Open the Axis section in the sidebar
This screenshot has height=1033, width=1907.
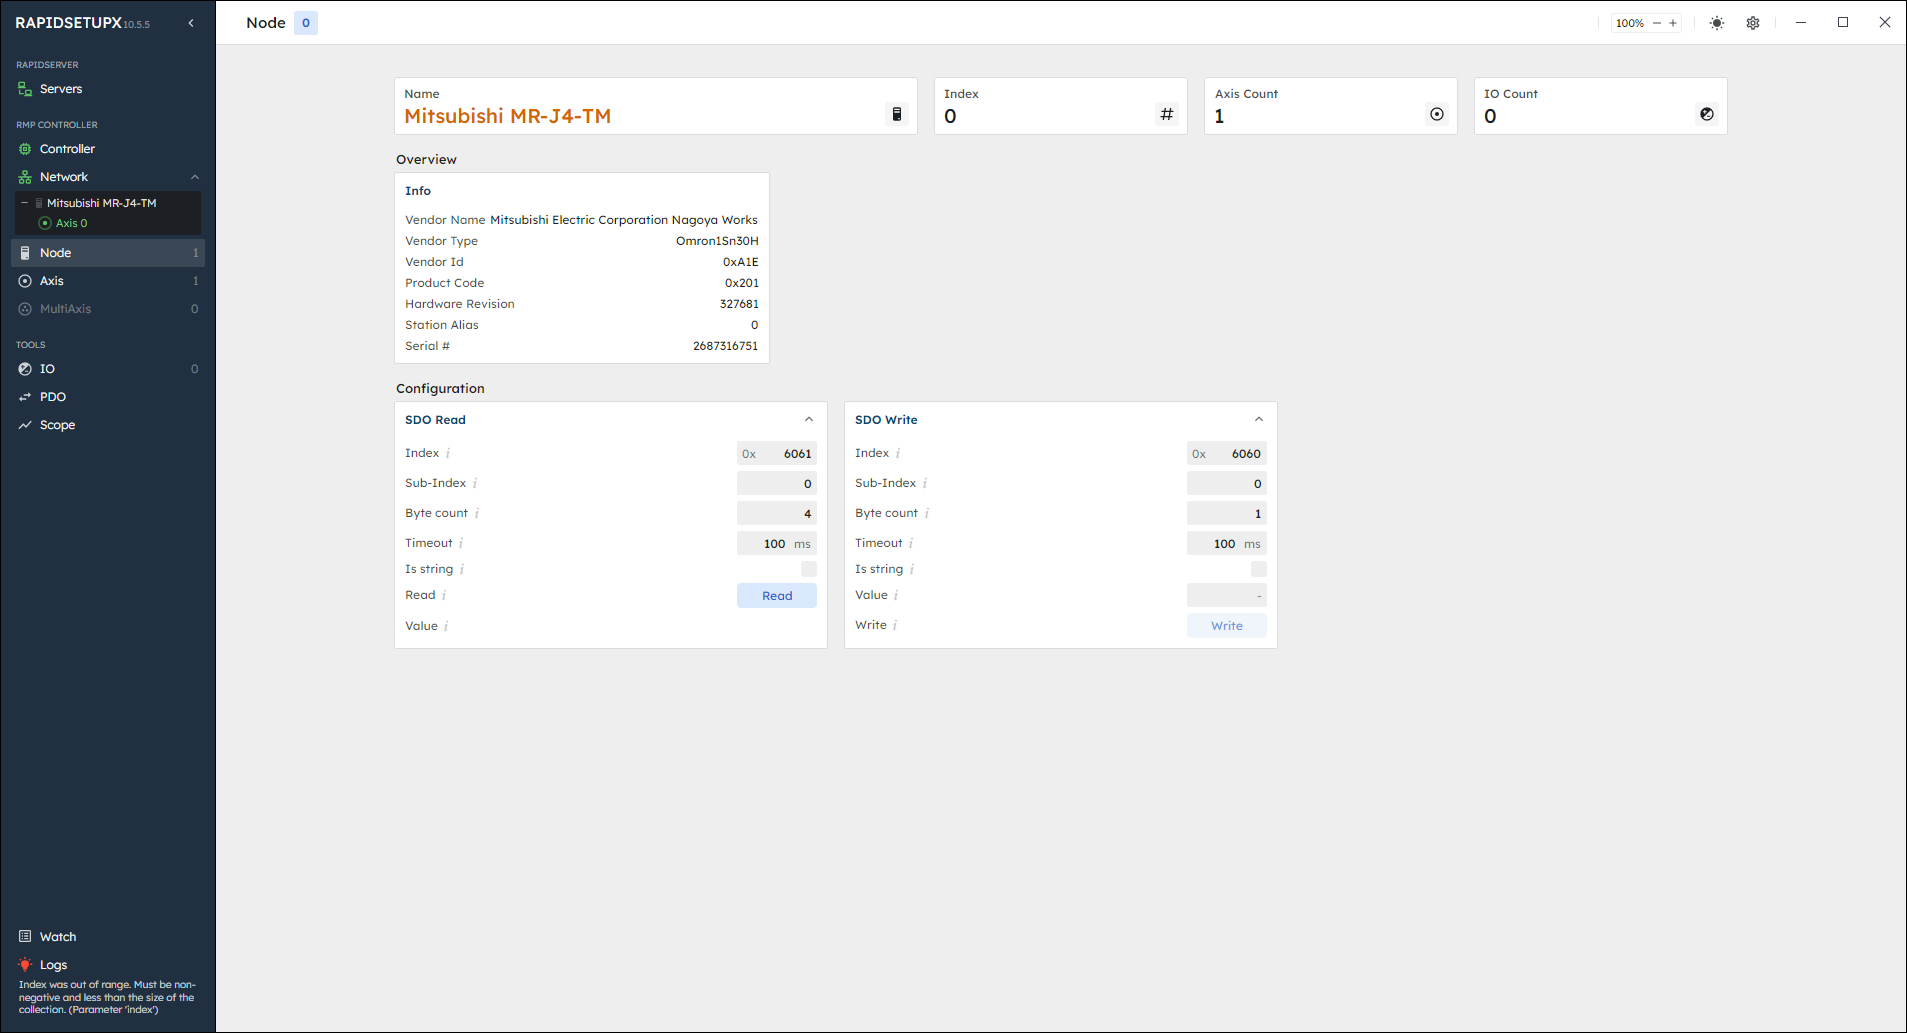tap(108, 281)
